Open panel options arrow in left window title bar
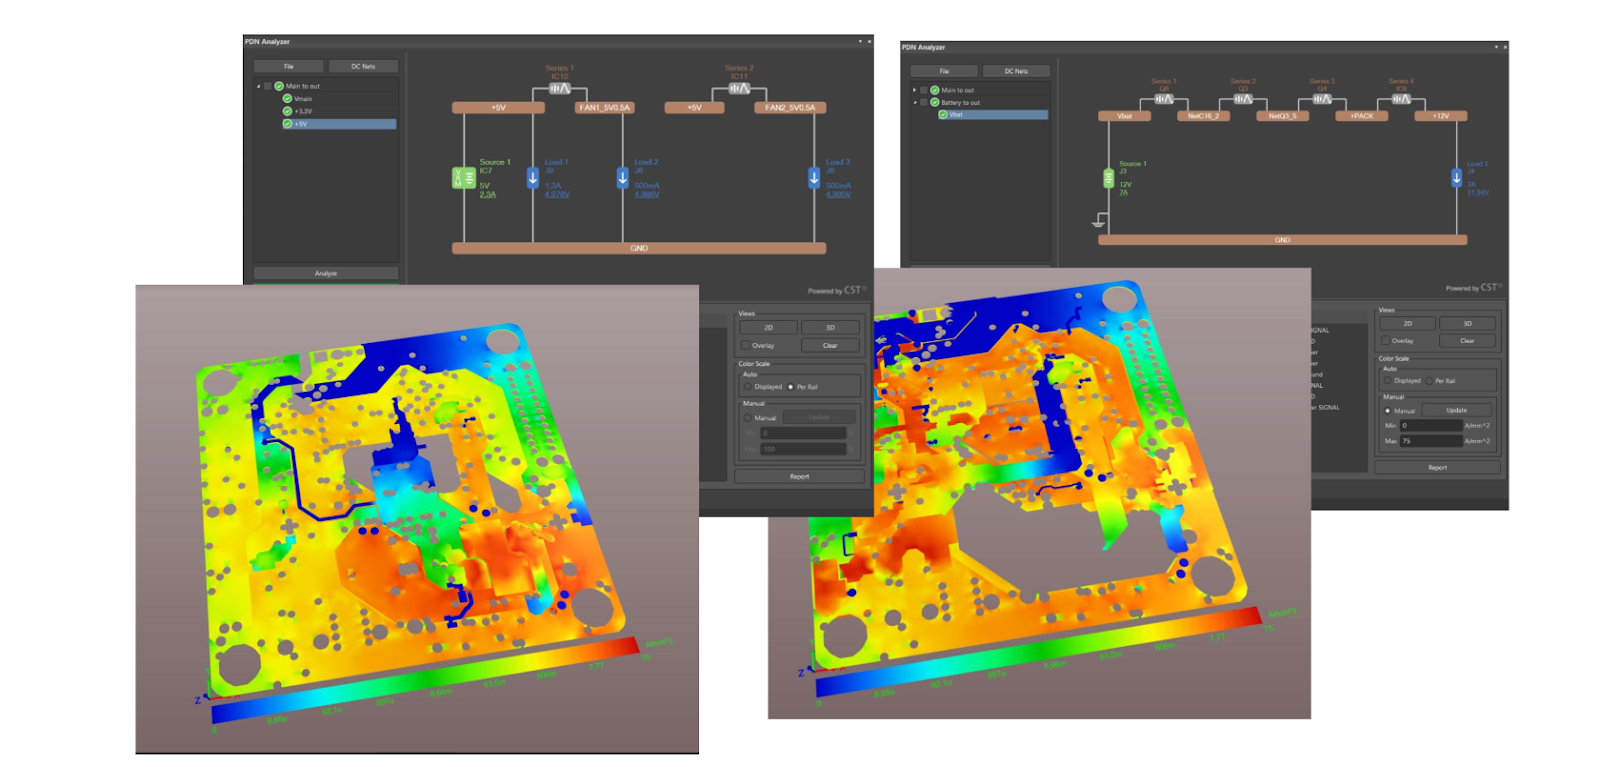 coord(860,41)
